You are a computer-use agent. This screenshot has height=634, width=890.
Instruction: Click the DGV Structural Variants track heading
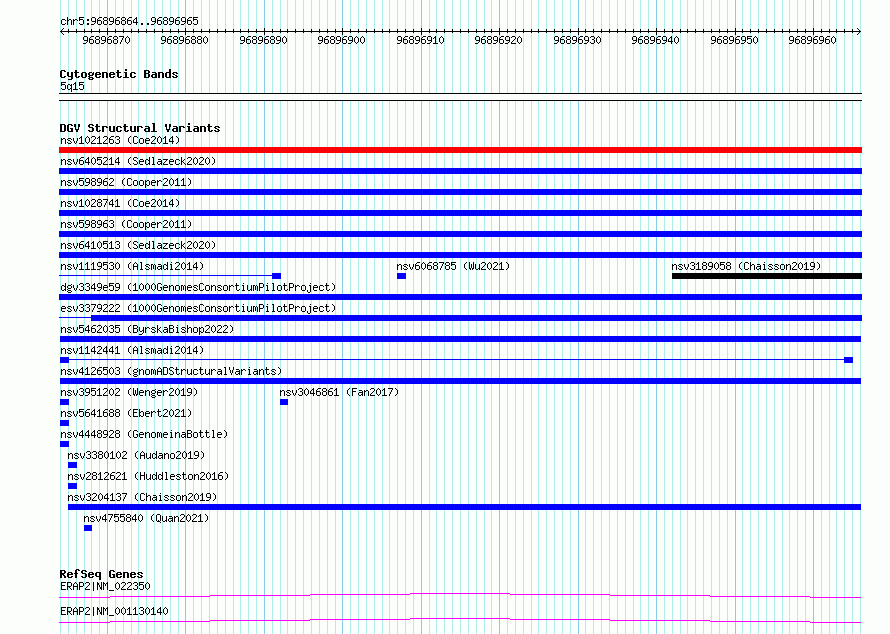[140, 128]
